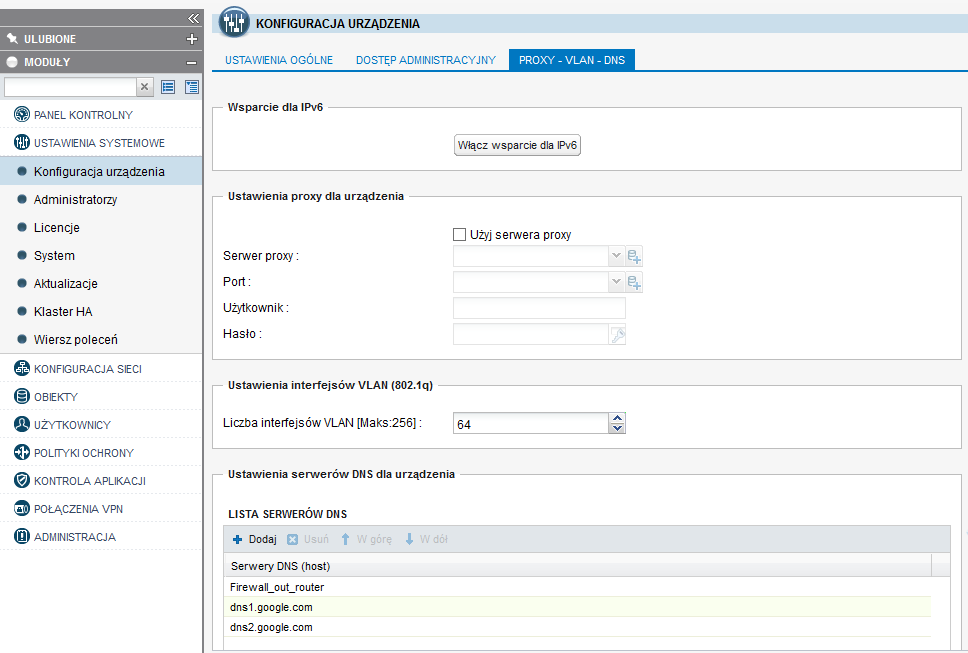Select Konfiguracja urządzenia tree item
968x653 pixels.
click(101, 172)
